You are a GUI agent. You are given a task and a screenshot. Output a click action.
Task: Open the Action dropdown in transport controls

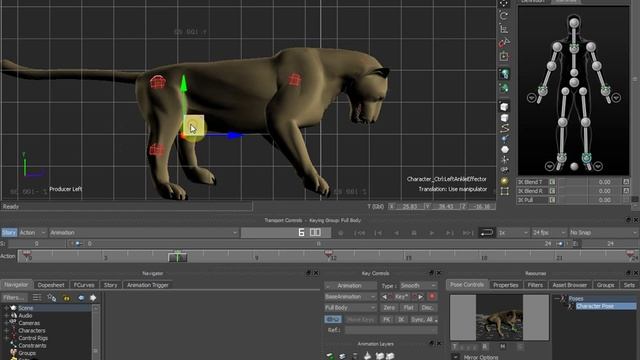coord(32,233)
